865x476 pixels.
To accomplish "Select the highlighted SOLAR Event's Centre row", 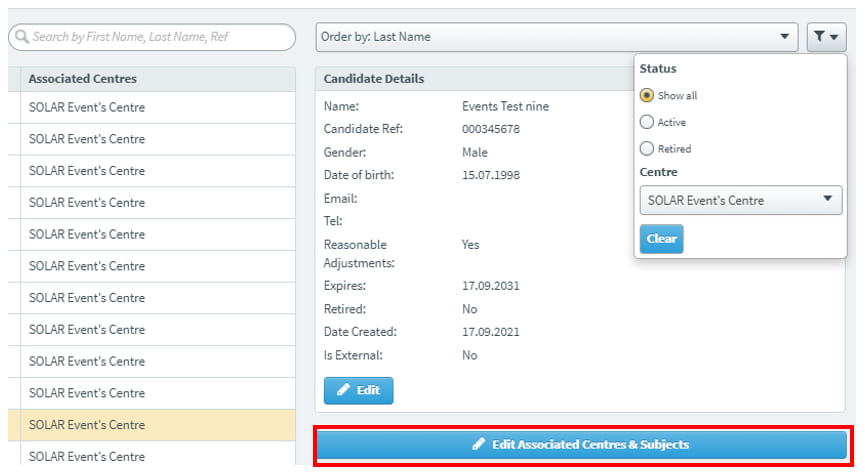I will [87, 425].
